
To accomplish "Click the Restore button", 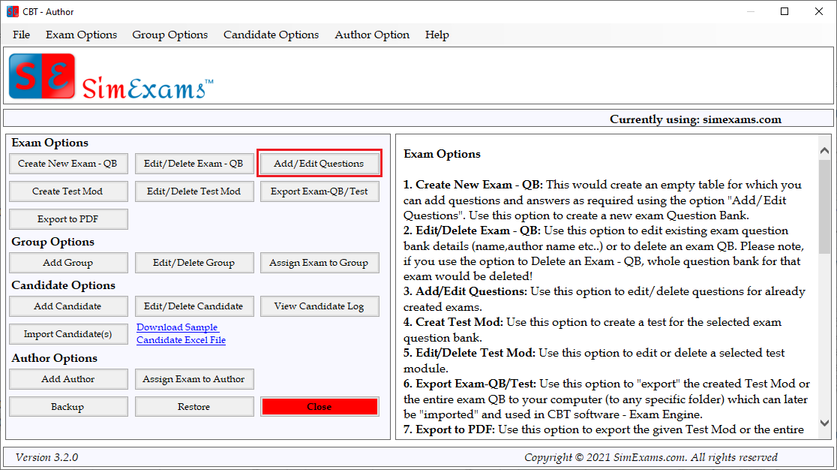I will [194, 407].
